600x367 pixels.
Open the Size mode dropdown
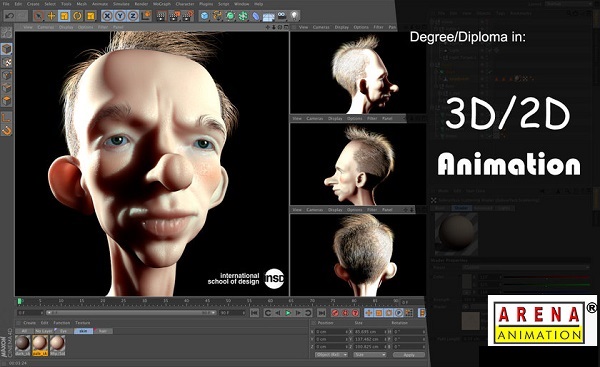370,355
